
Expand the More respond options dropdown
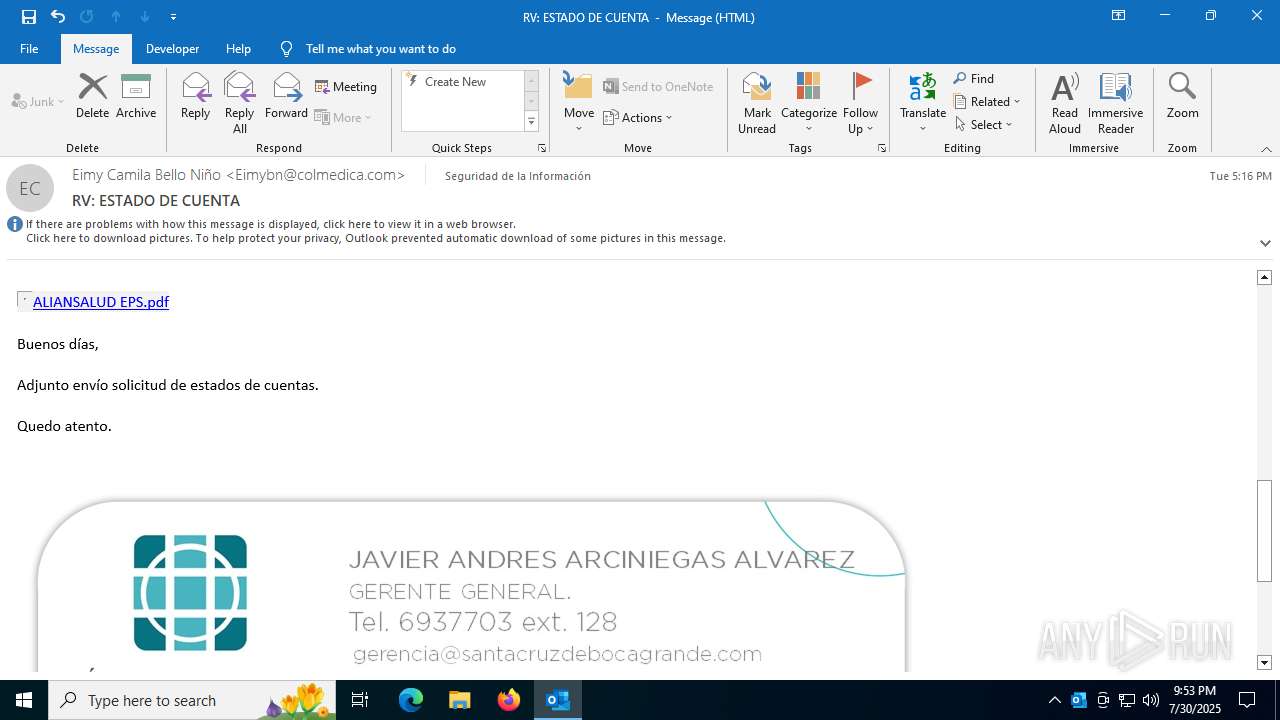click(x=343, y=118)
